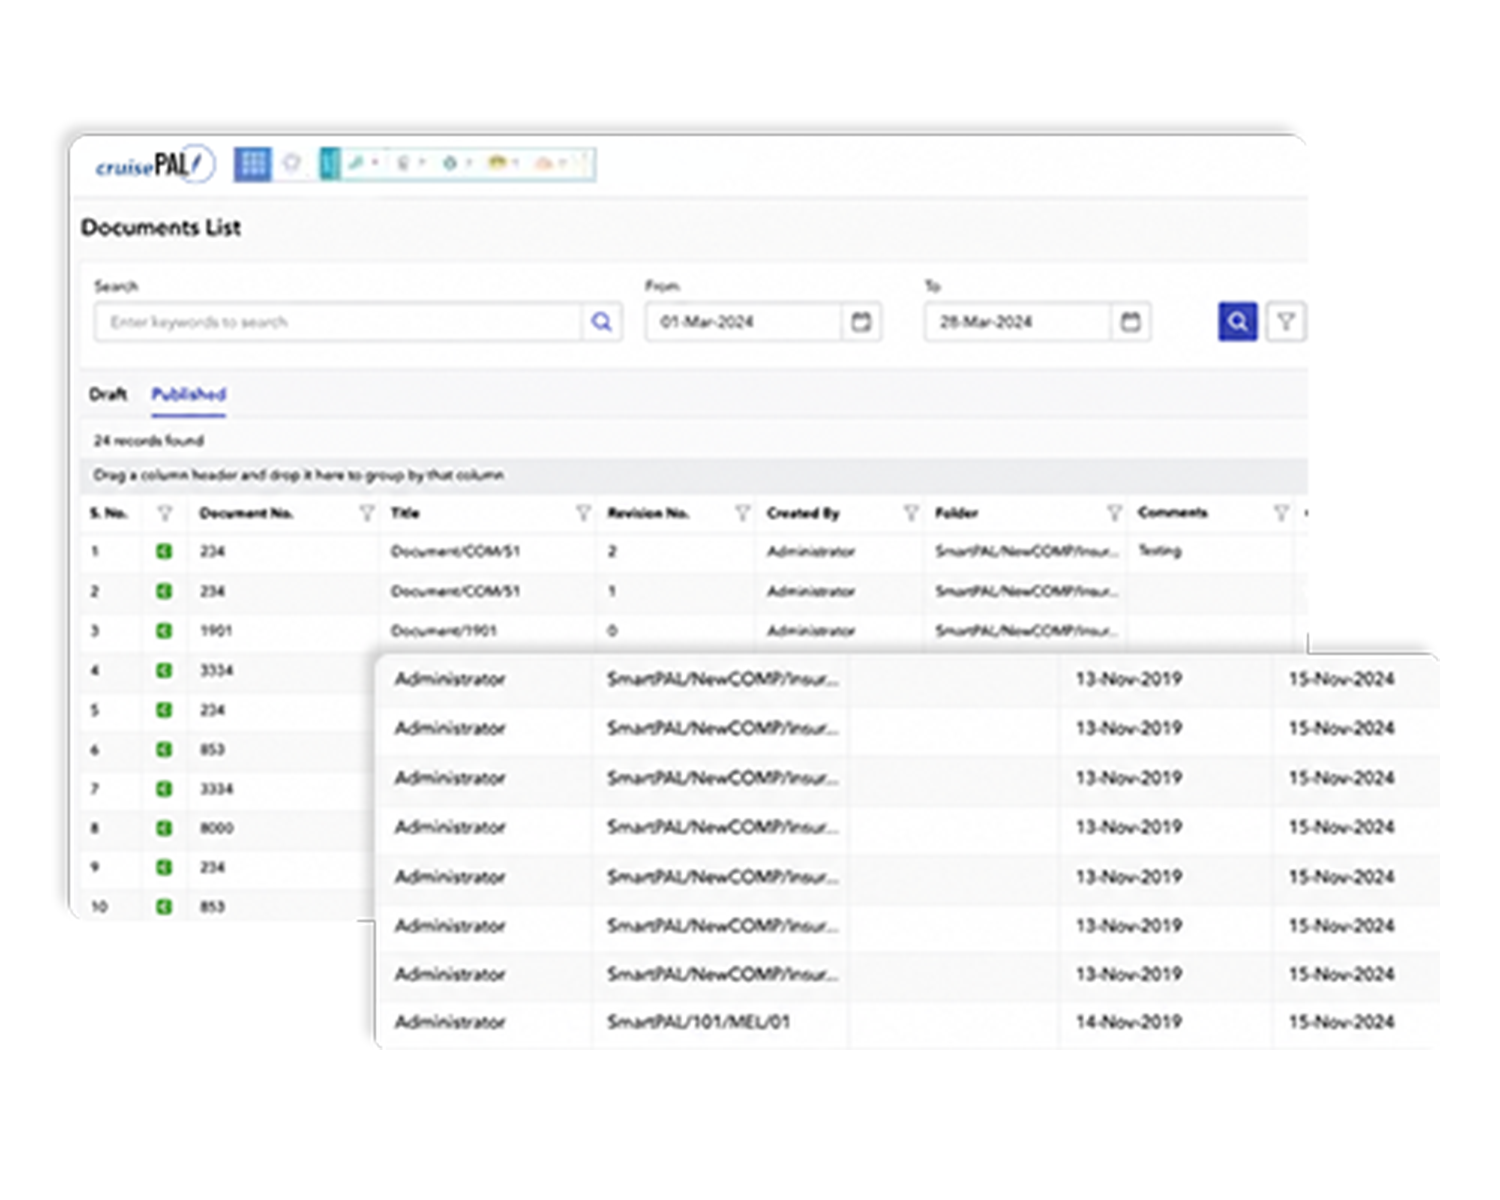
Task: Click the cruisePAL logo
Action: [155, 165]
